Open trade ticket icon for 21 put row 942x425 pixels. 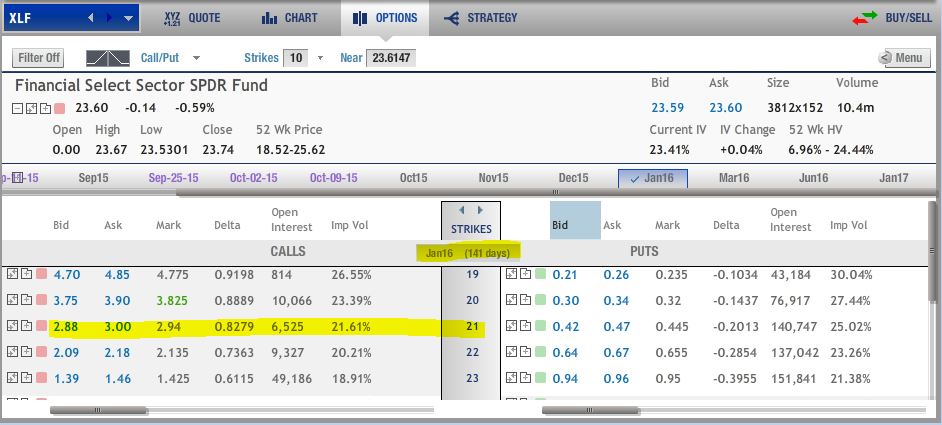point(511,326)
